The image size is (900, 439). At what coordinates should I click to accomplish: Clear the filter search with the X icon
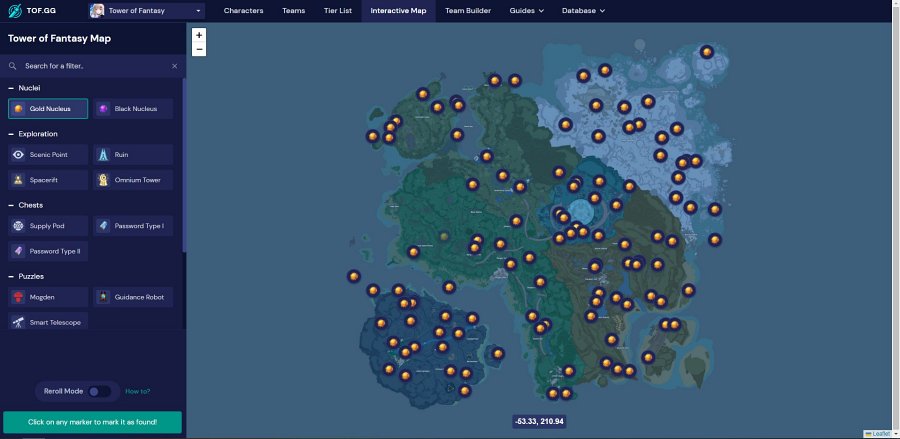point(174,66)
